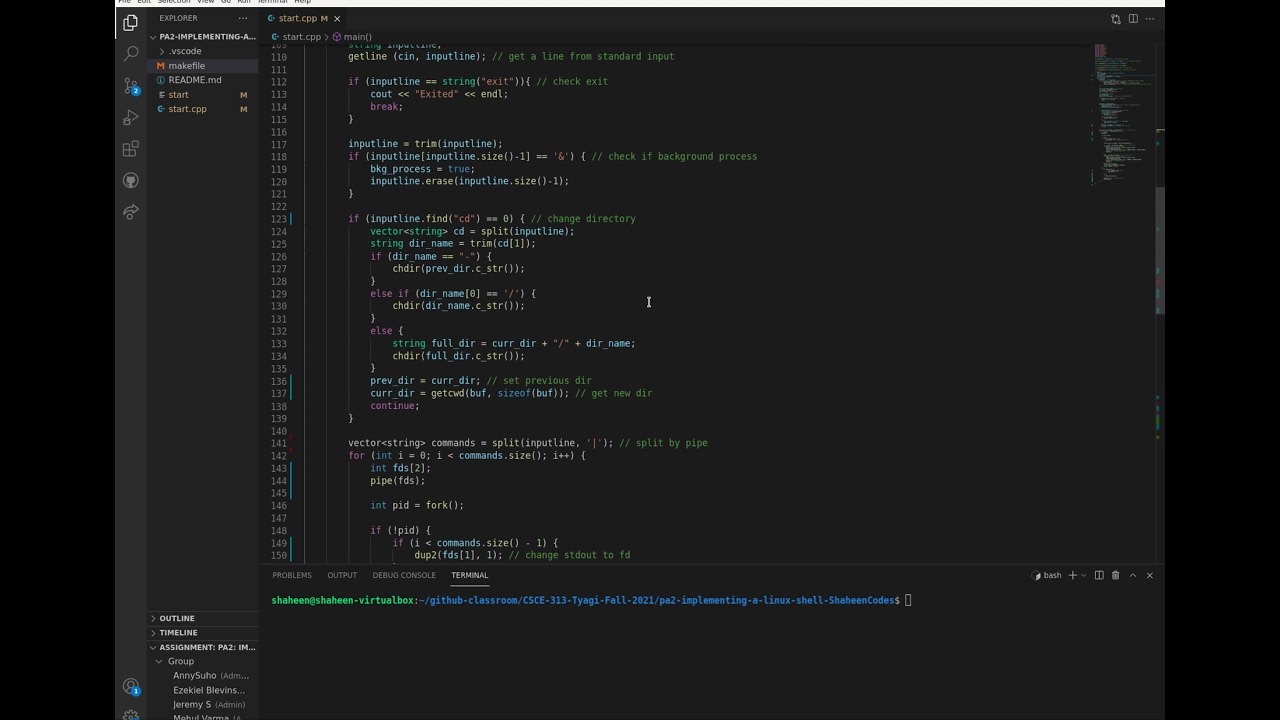Select member Jeremy S in Group list
This screenshot has height=720, width=1280.
tap(203, 704)
